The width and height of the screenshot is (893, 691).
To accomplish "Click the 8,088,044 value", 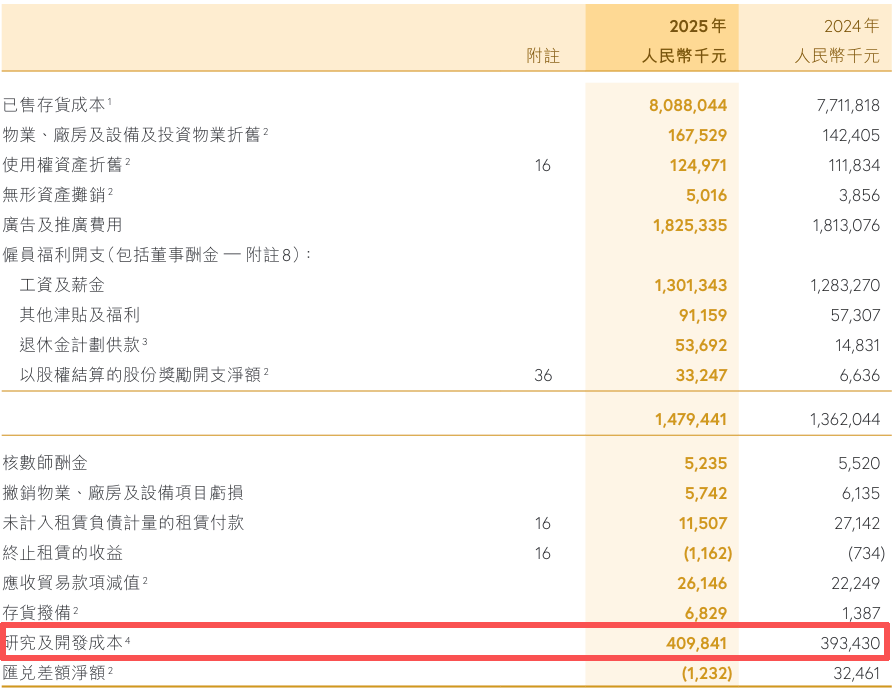I will 688,105.
